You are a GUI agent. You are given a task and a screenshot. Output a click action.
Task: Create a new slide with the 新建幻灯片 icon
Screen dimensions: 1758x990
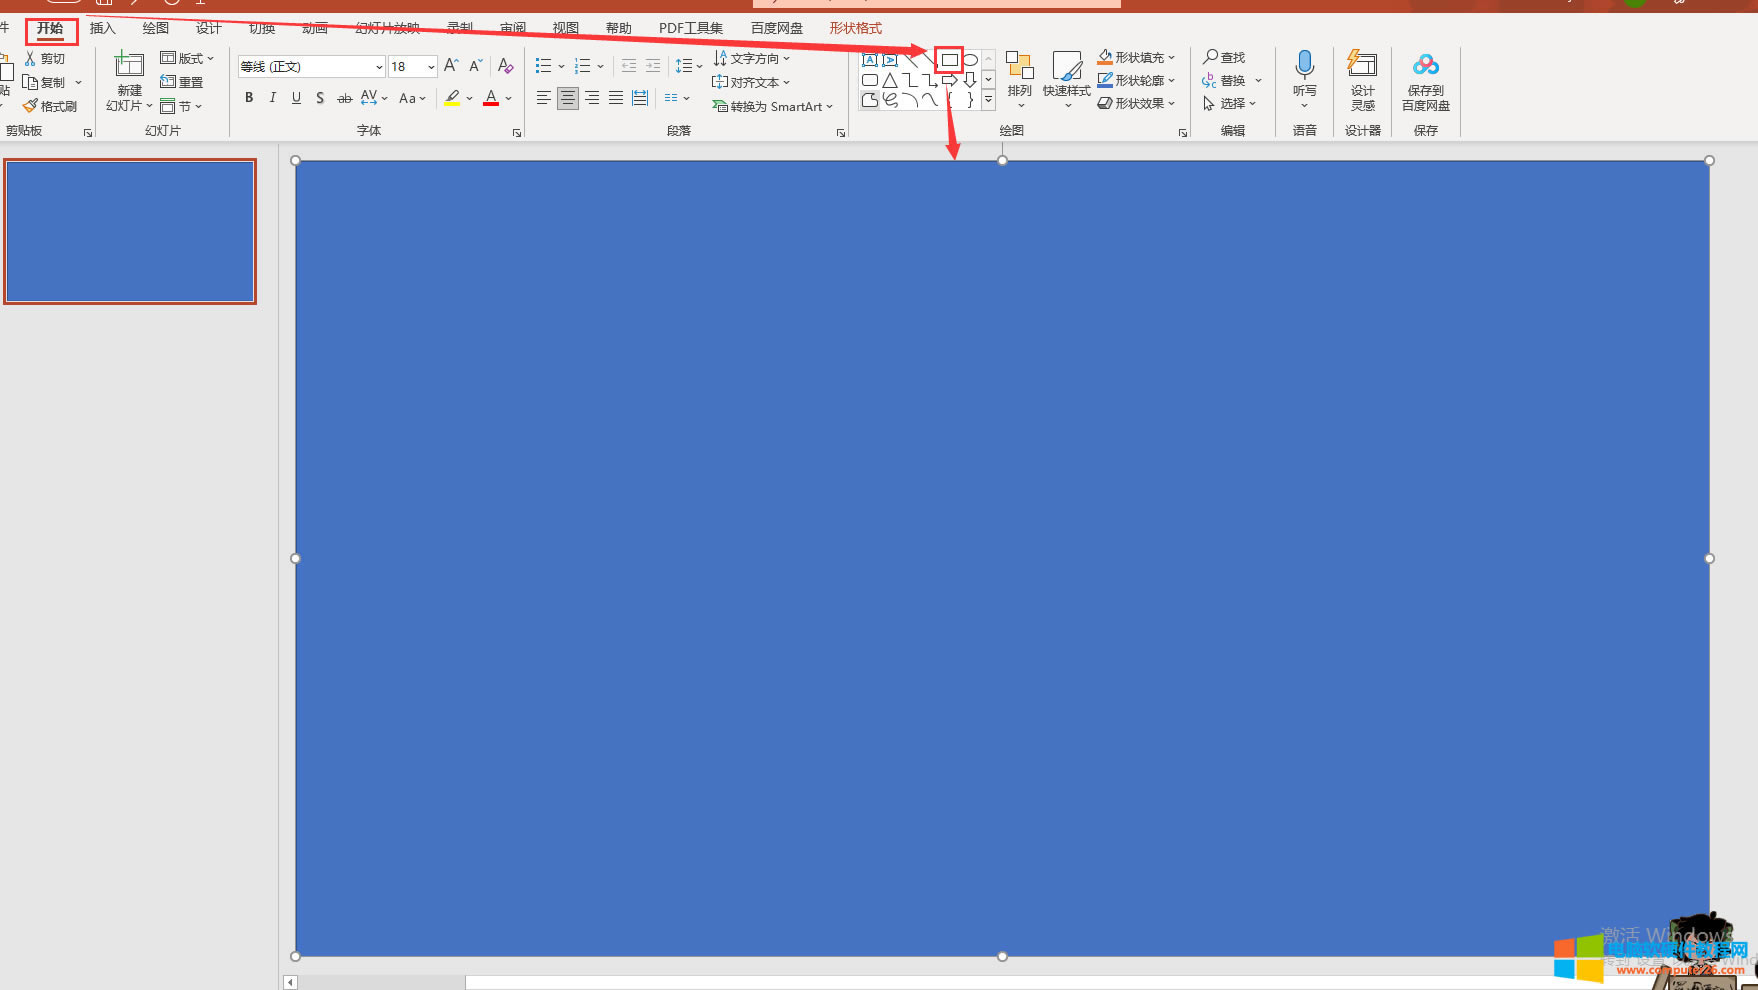[129, 66]
